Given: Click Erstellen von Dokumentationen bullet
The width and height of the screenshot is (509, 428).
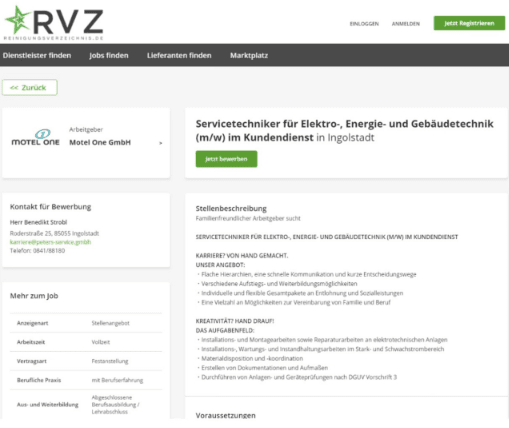Looking at the screenshot, I should coord(264,368).
